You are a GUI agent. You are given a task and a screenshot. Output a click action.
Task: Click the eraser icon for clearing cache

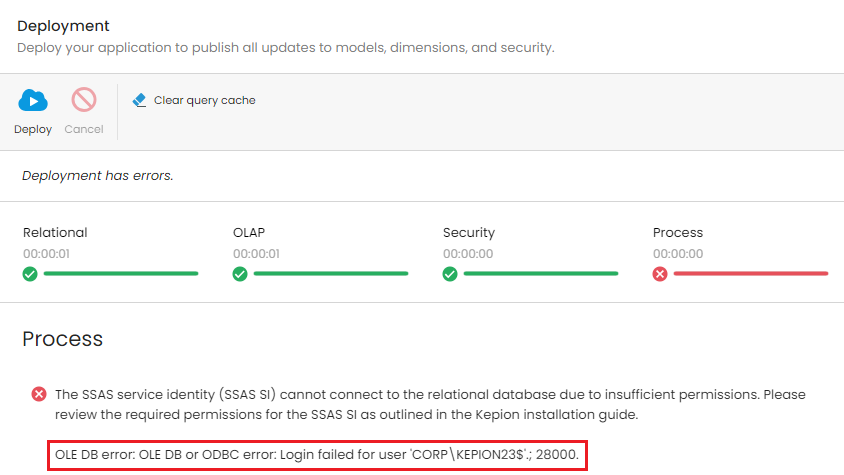point(139,100)
